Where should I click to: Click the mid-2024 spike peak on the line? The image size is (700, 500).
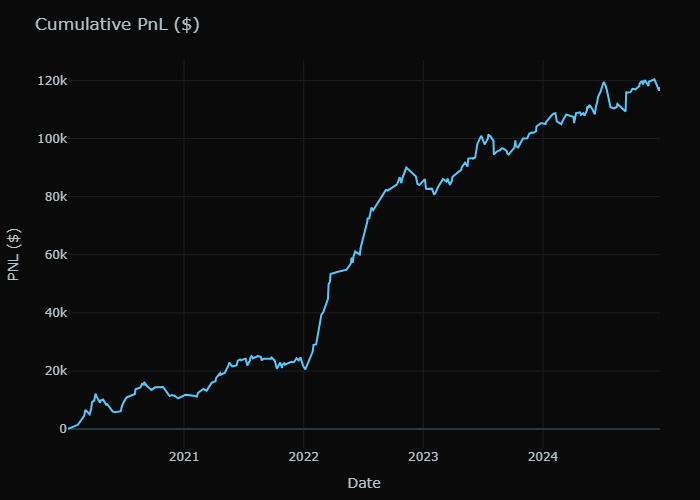pyautogui.click(x=604, y=82)
